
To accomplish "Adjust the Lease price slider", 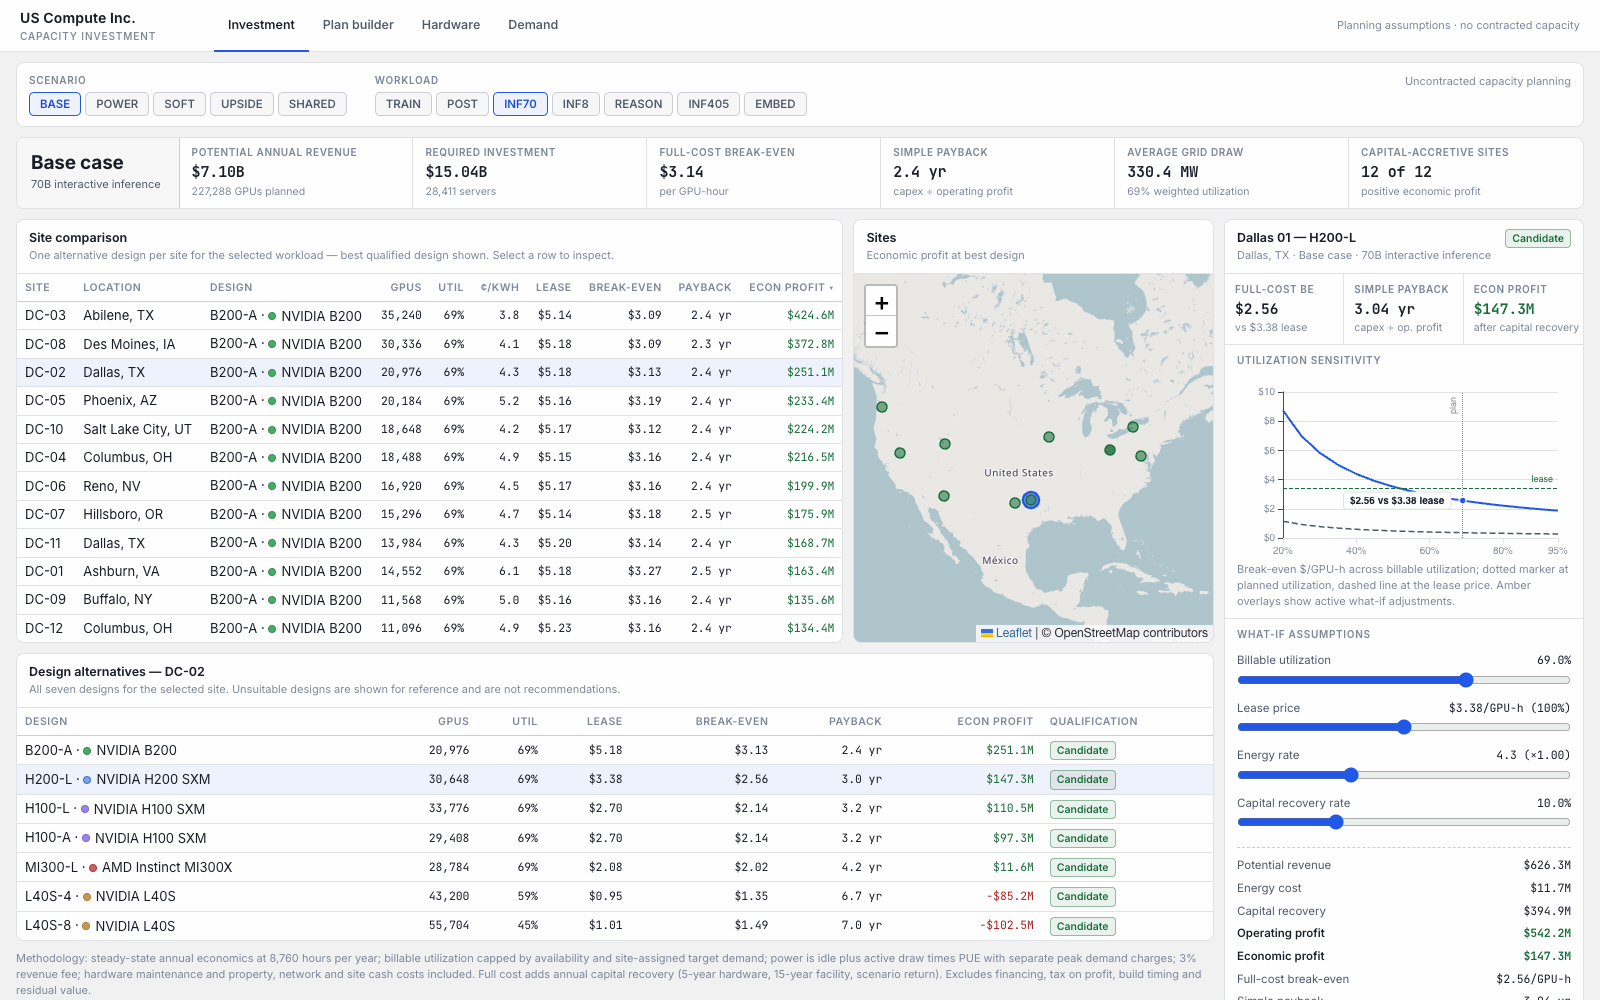I will tap(1404, 727).
